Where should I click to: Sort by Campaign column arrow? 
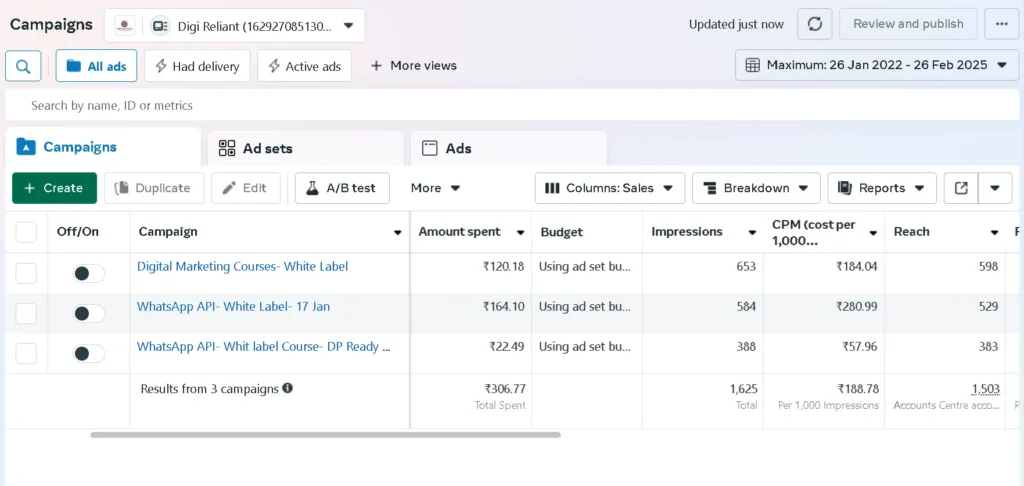pyautogui.click(x=397, y=233)
